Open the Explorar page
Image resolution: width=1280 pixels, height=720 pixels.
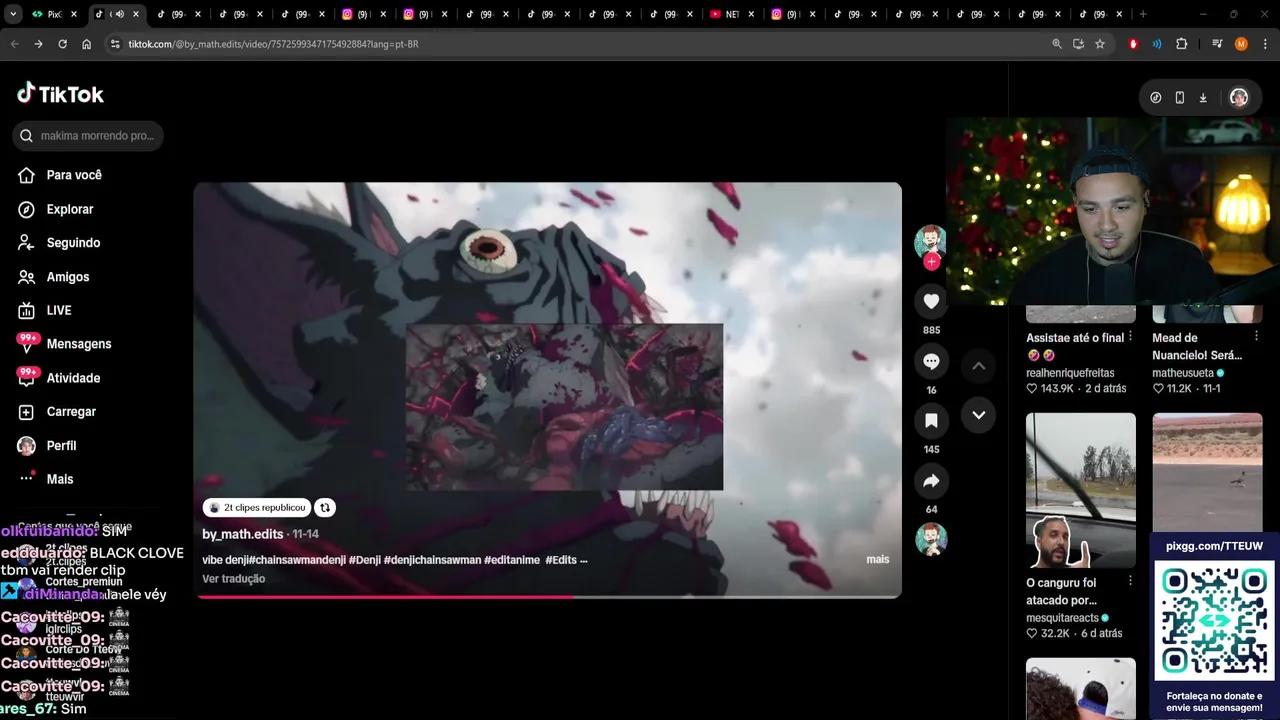point(55,209)
